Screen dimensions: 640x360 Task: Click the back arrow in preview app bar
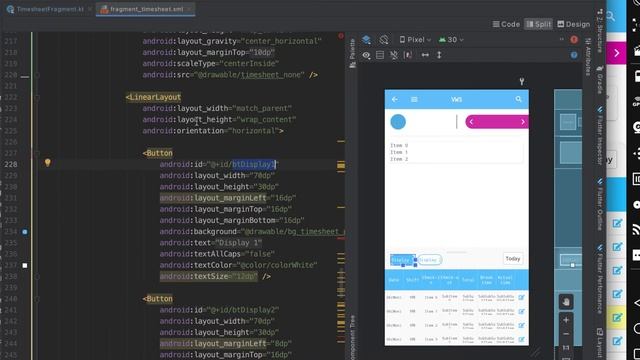tap(395, 99)
